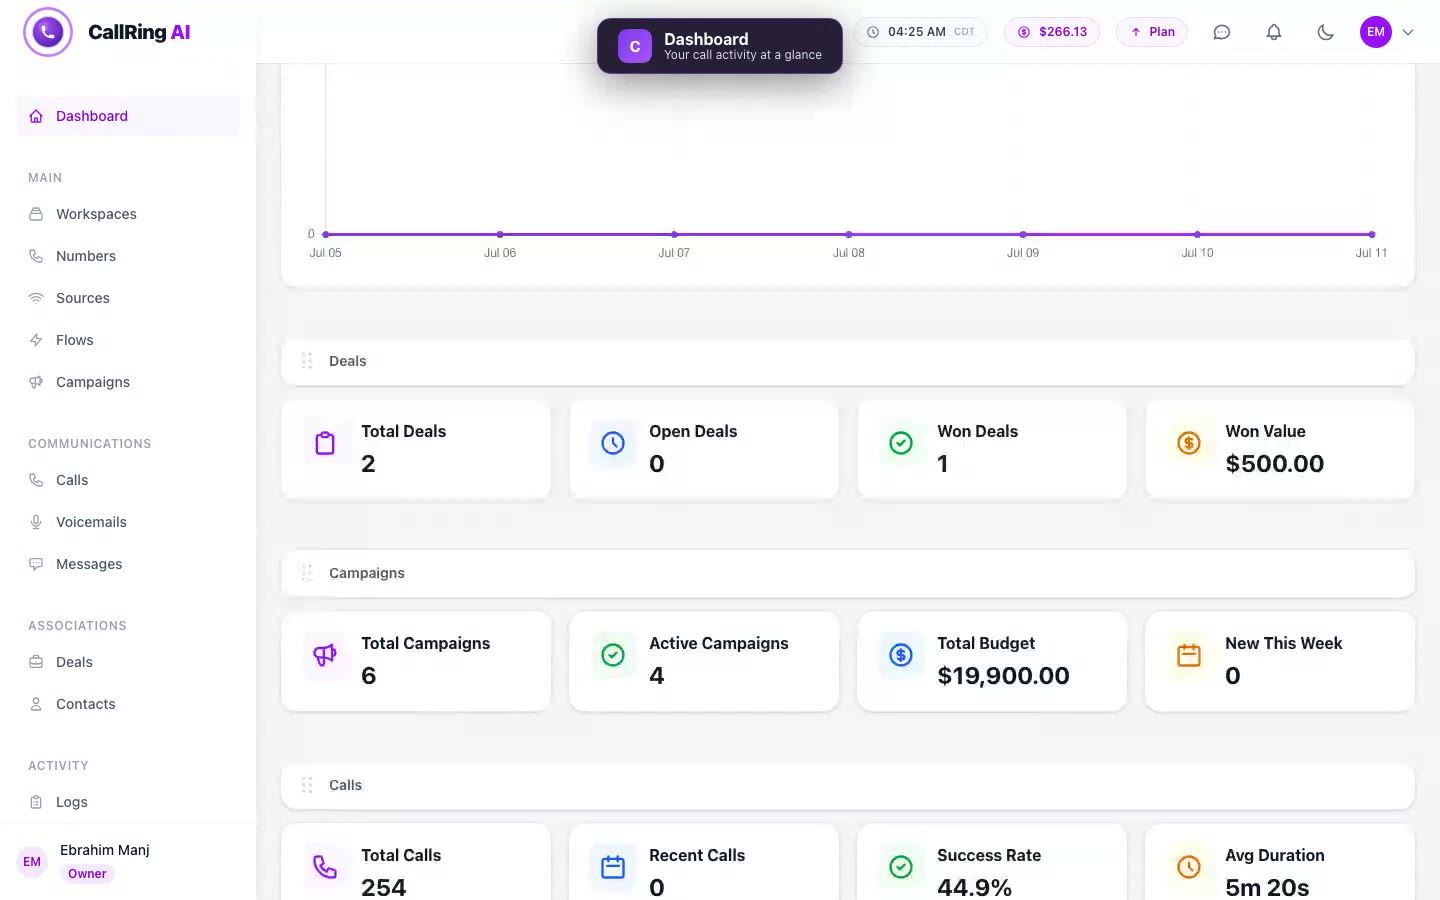Viewport: 1440px width, 900px height.
Task: Open the chat messages icon in header
Action: [x=1222, y=32]
